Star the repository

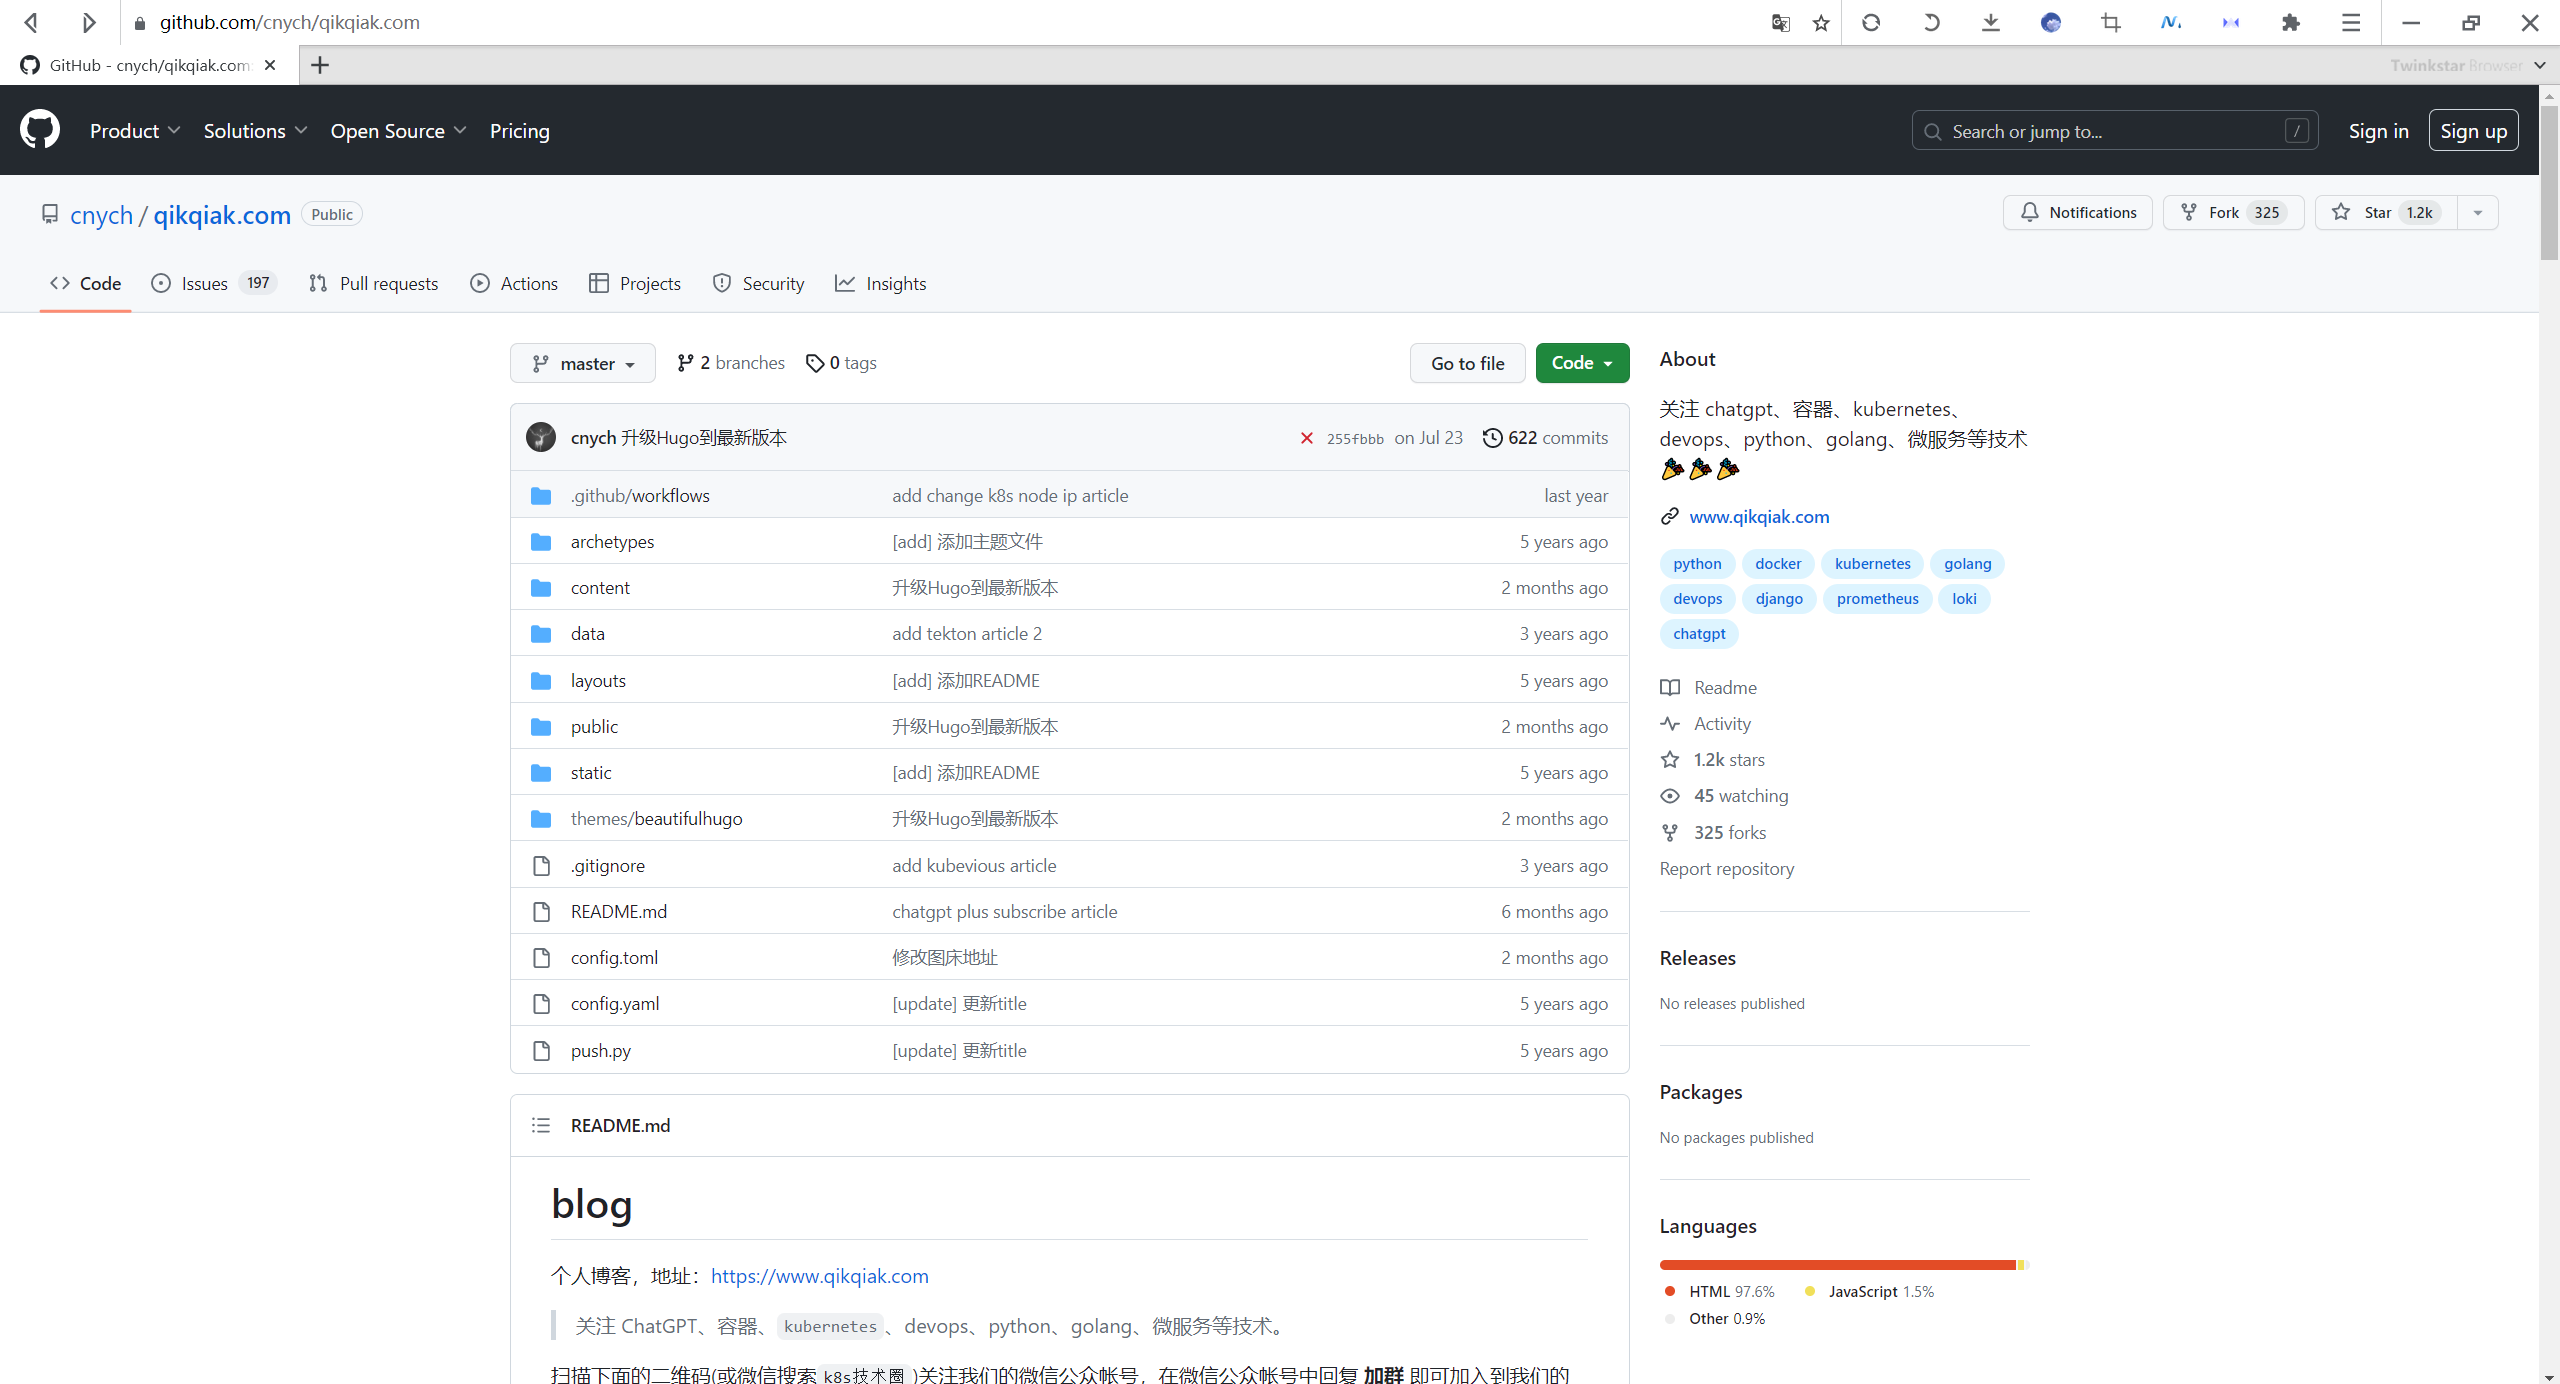pos(2386,212)
